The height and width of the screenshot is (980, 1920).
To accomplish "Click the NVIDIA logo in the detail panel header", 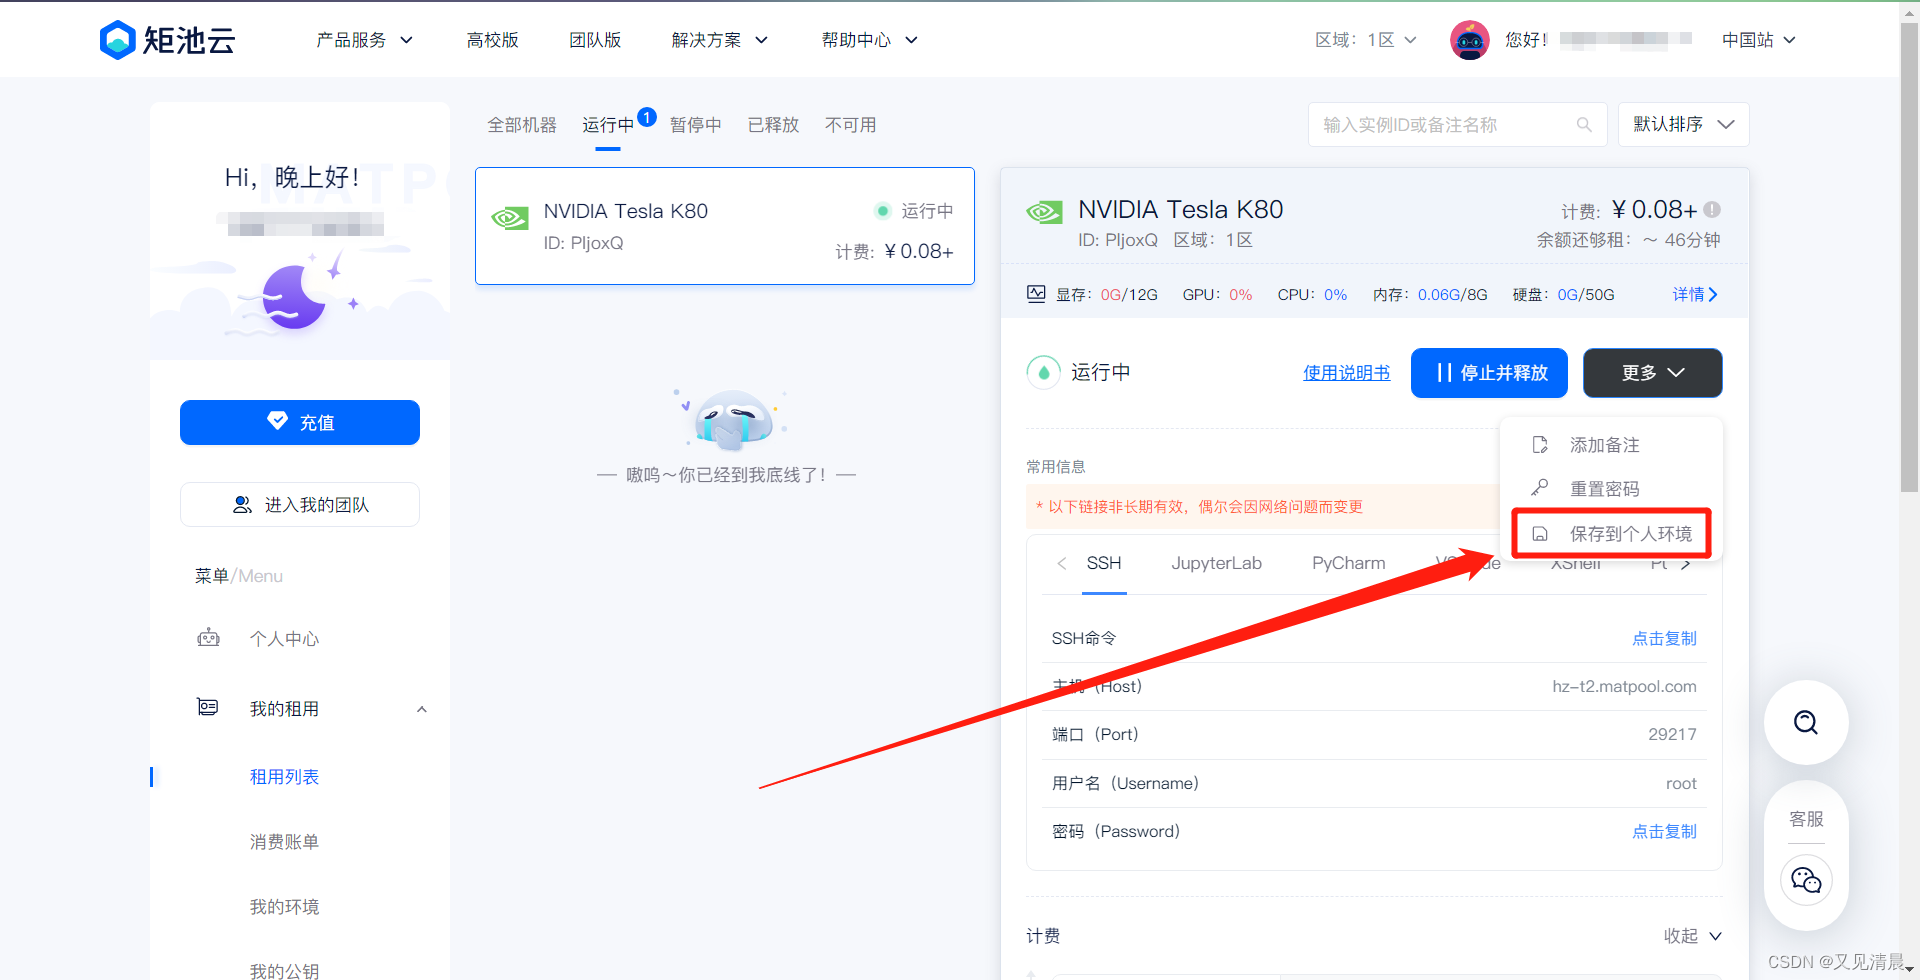I will 1045,212.
